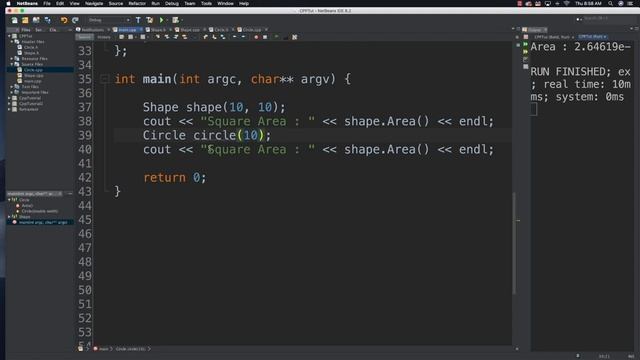640x360 pixels.
Task: Open the Debug Project dropdown arrow
Action: pos(181,20)
